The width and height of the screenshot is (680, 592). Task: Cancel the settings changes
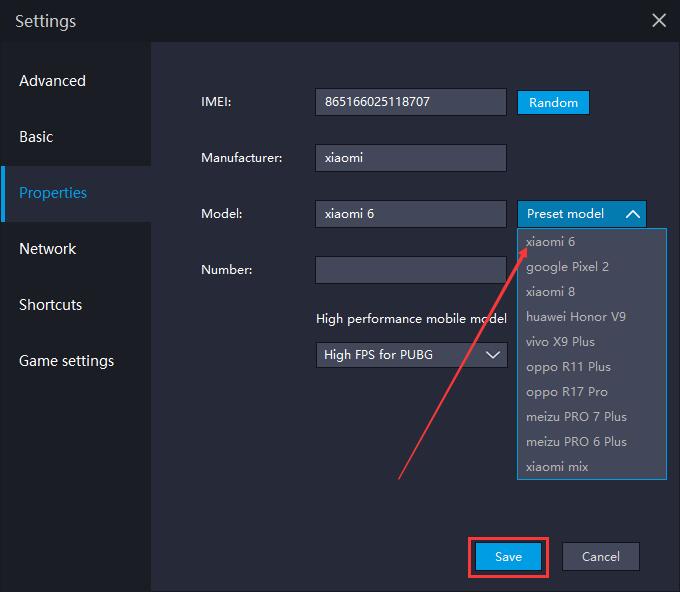(x=601, y=557)
